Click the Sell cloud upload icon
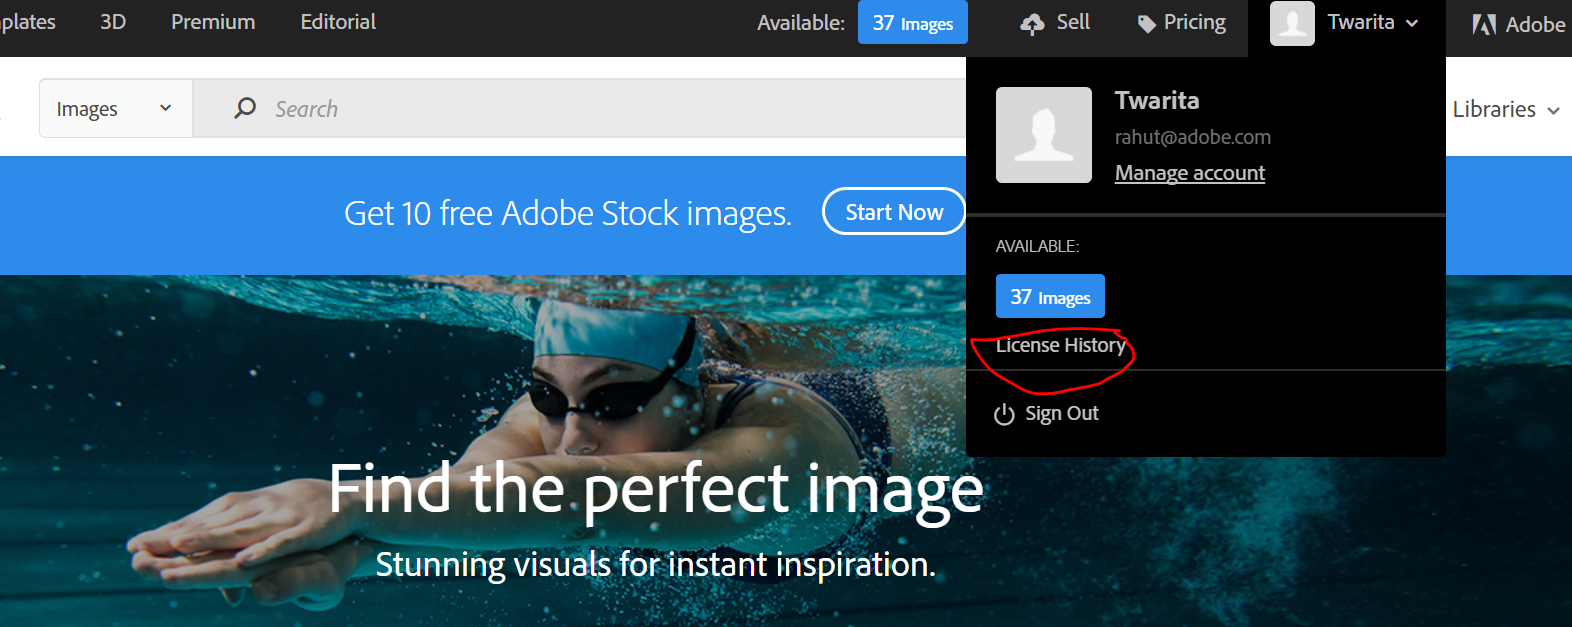The width and height of the screenshot is (1572, 627). pyautogui.click(x=1032, y=24)
